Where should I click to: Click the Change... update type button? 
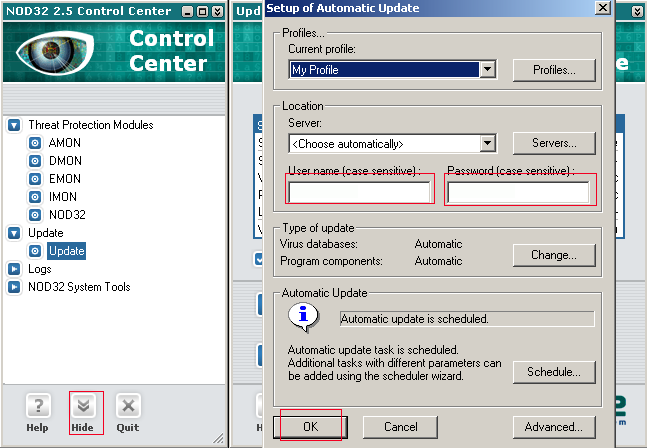[554, 255]
